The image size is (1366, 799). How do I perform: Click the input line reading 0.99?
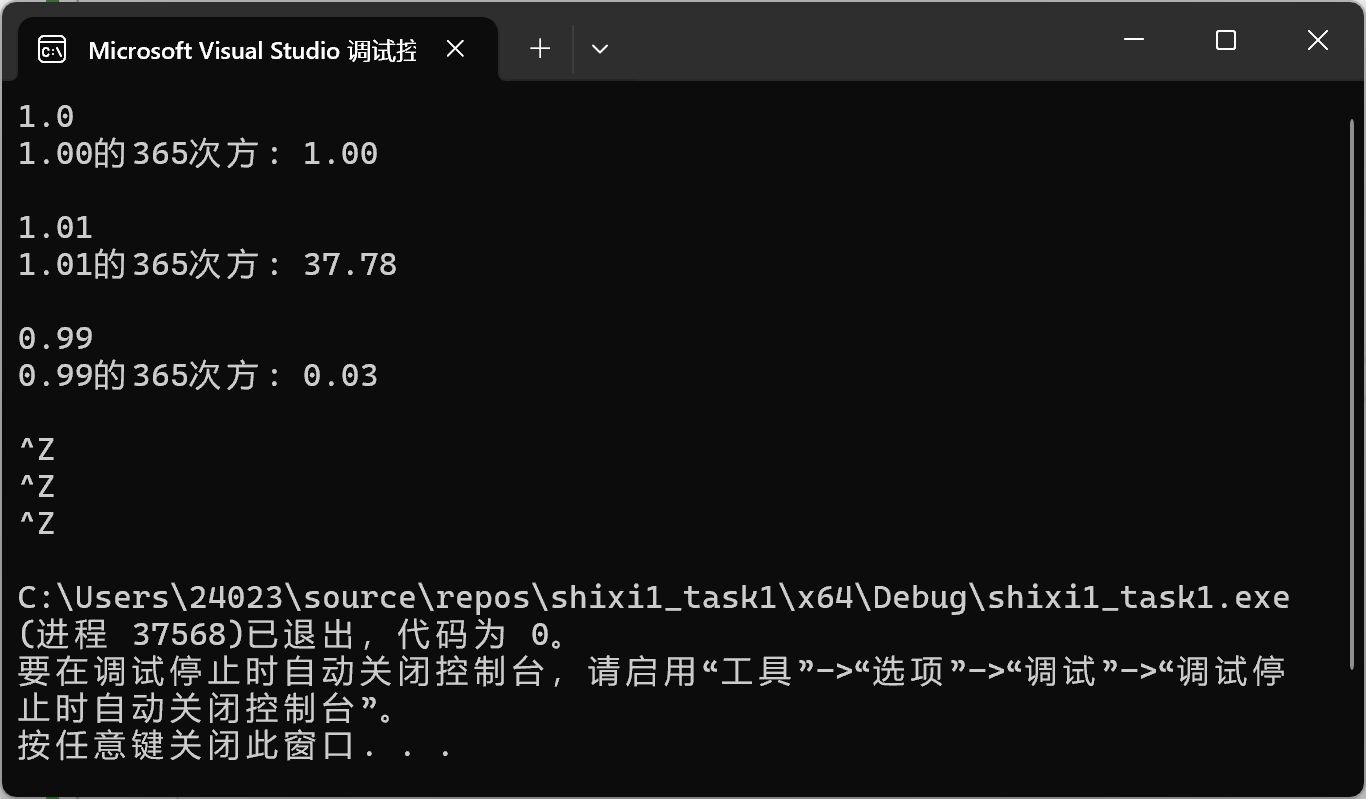coord(56,339)
